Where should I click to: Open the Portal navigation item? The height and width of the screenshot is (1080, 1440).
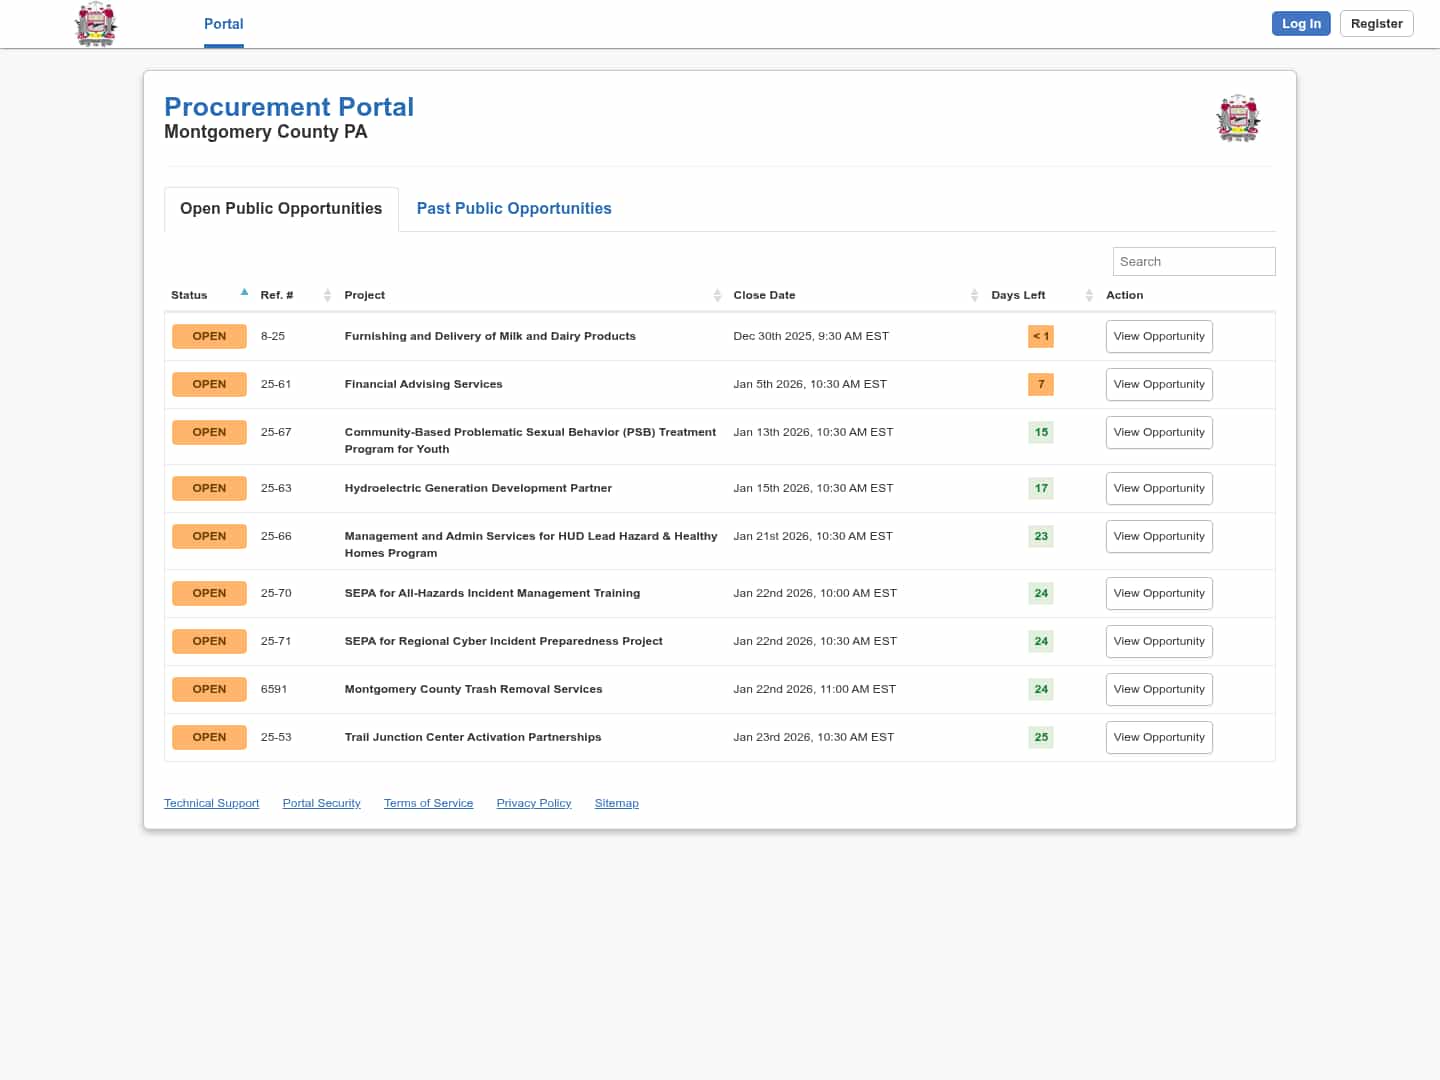(x=223, y=24)
